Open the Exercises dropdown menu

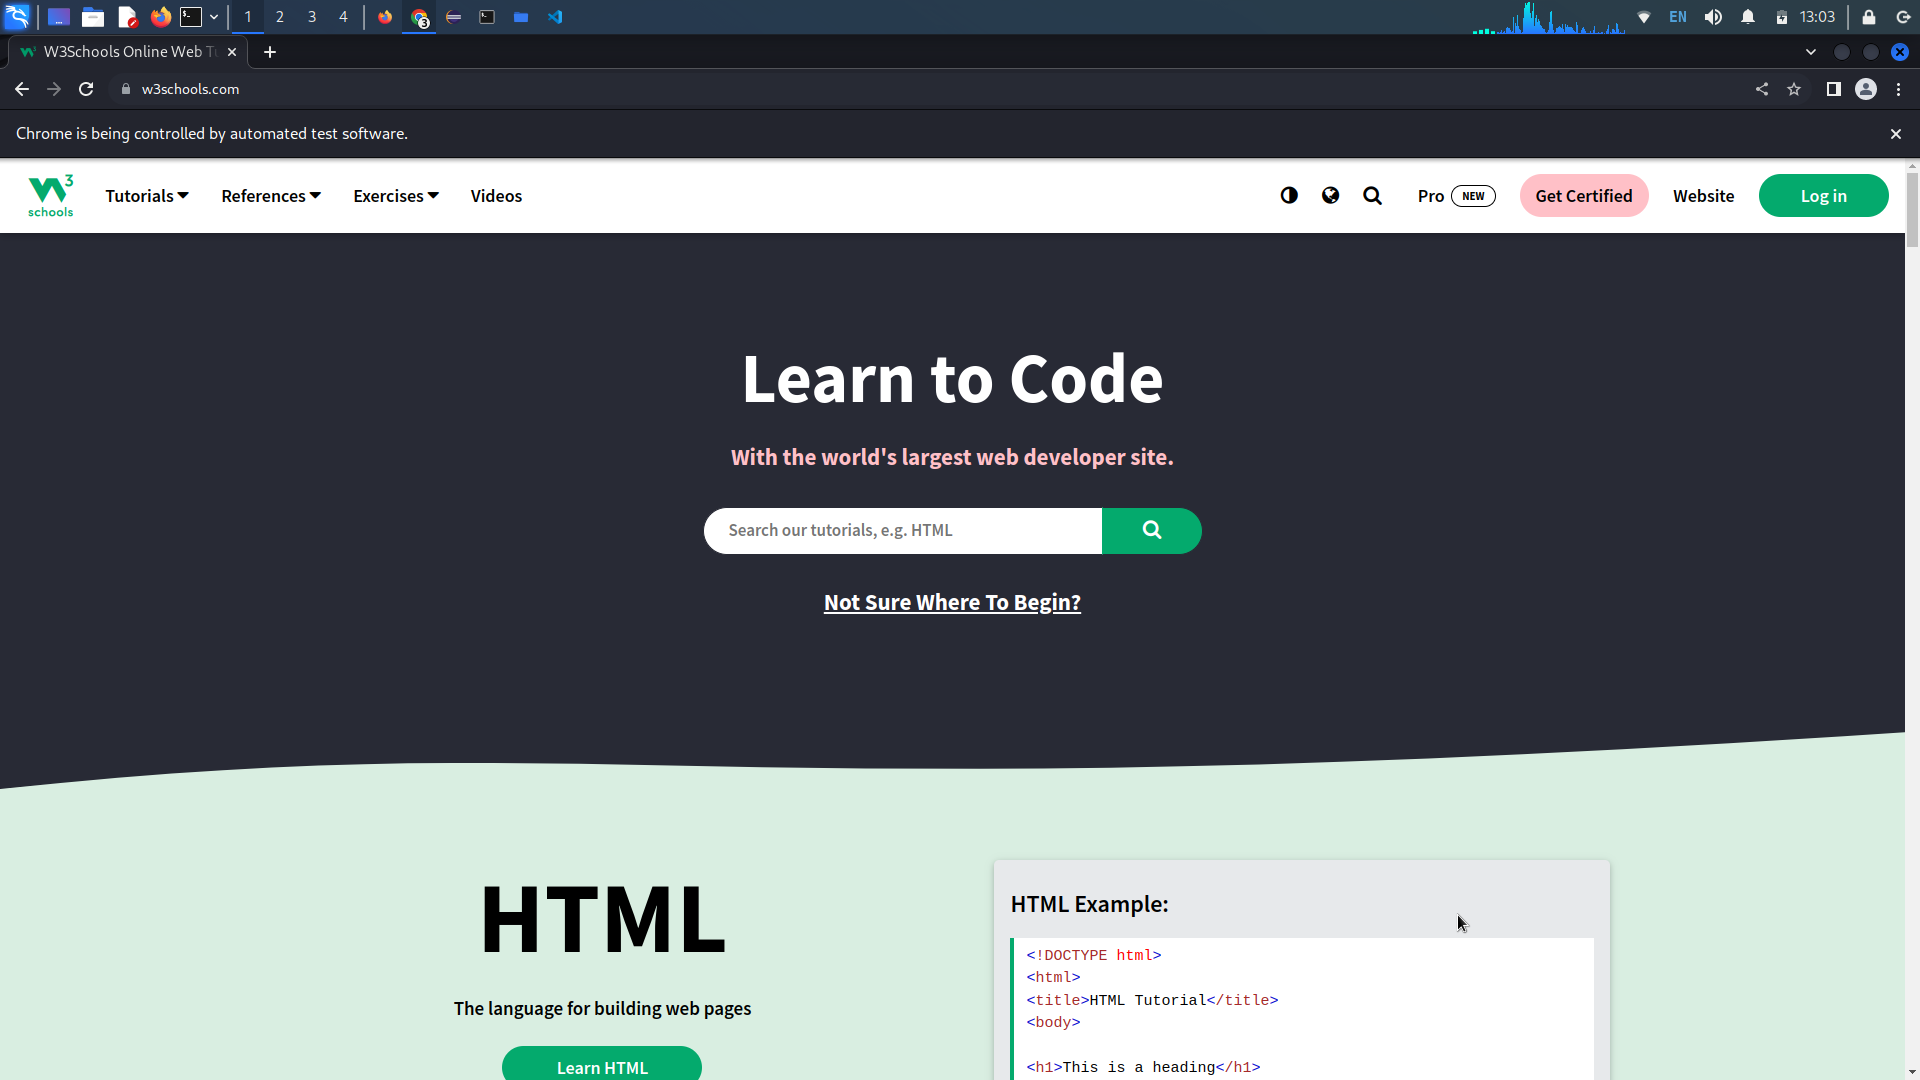tap(396, 196)
